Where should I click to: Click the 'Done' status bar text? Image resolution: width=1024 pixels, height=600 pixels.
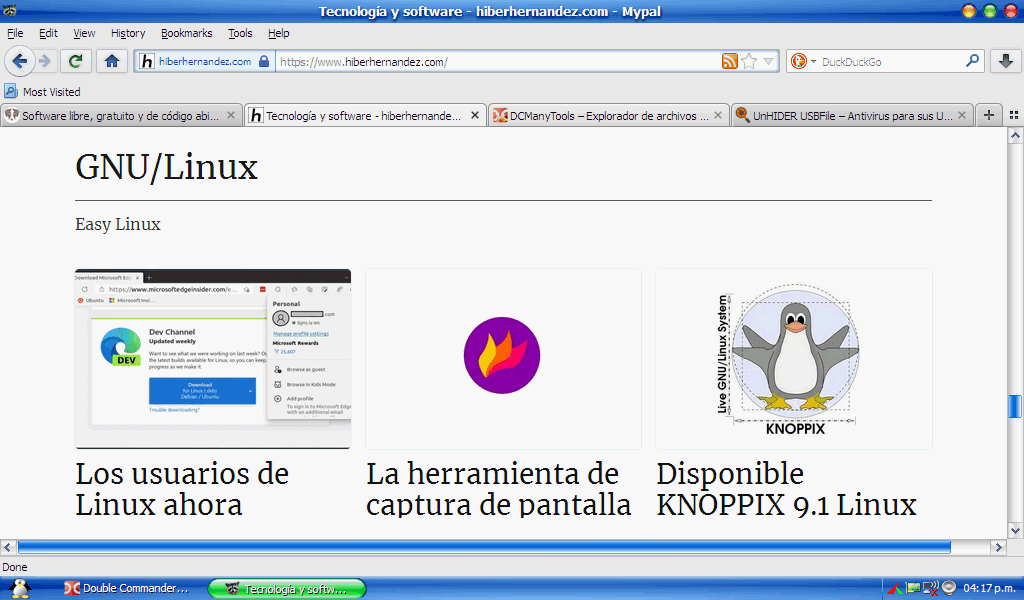[14, 567]
